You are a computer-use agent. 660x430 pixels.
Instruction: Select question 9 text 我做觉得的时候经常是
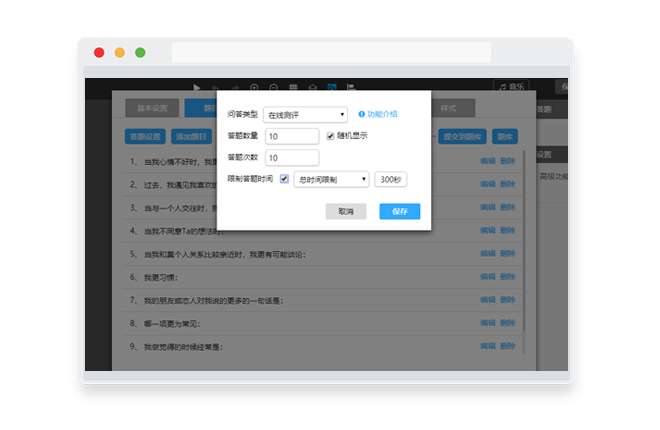coord(183,347)
